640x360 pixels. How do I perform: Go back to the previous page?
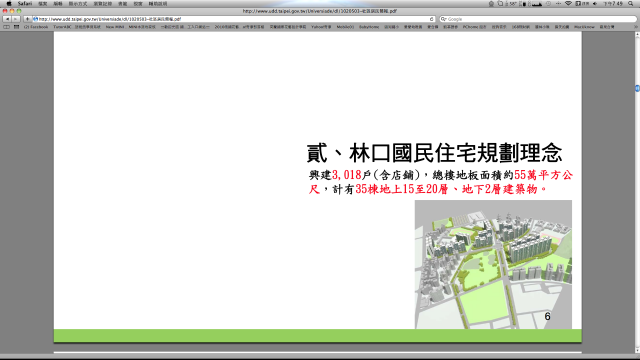[x=7, y=19]
